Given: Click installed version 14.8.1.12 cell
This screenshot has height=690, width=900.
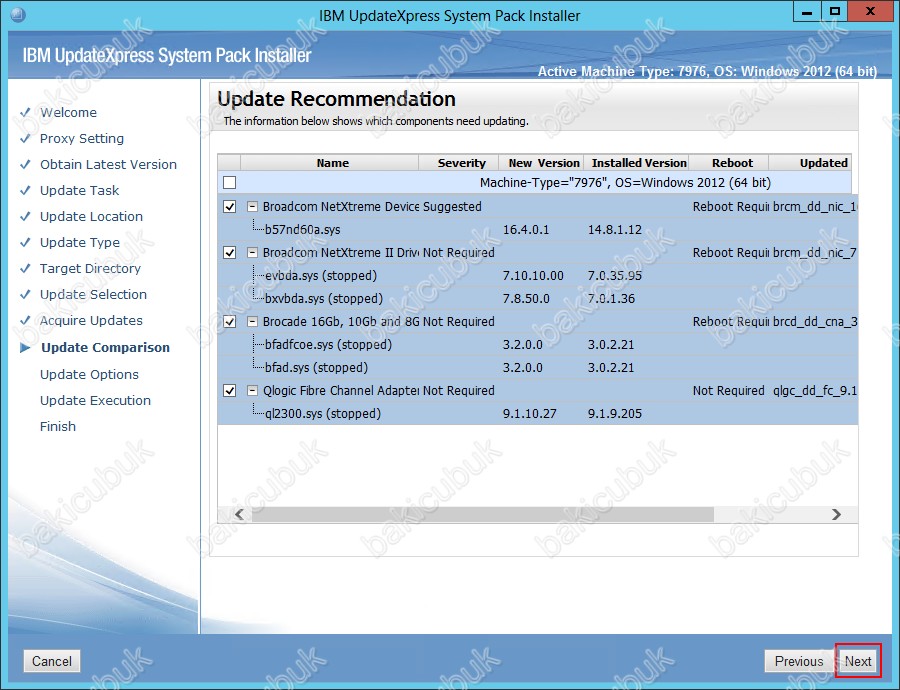Looking at the screenshot, I should pyautogui.click(x=614, y=230).
